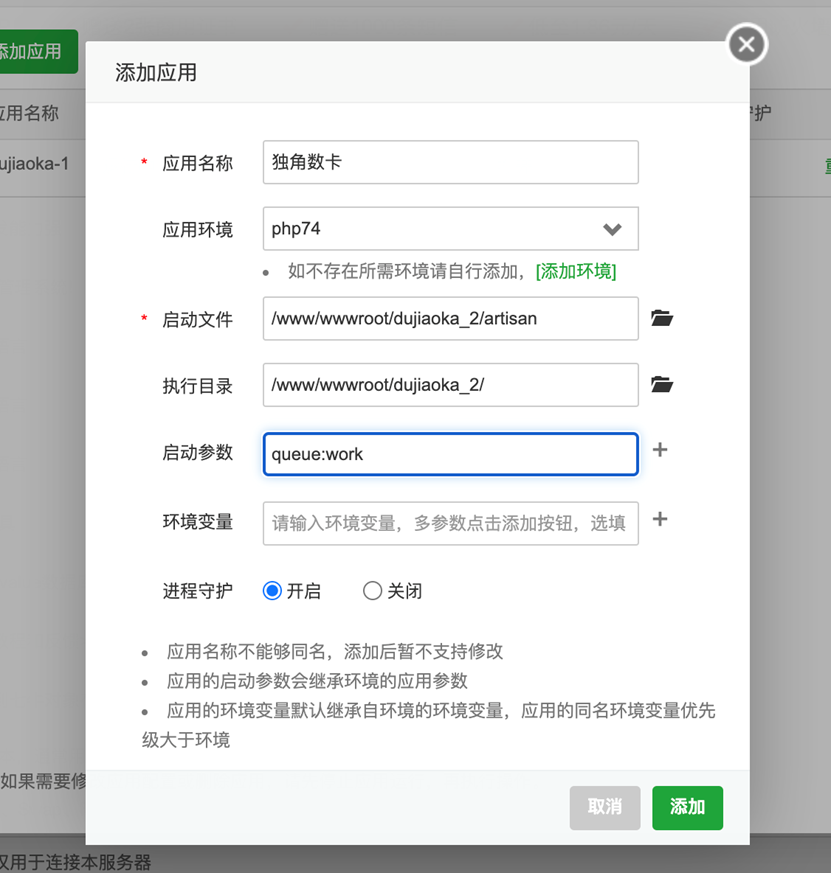Click the green link at the right edge of the dujiaoka-1 row
This screenshot has height=873, width=831.
826,164
